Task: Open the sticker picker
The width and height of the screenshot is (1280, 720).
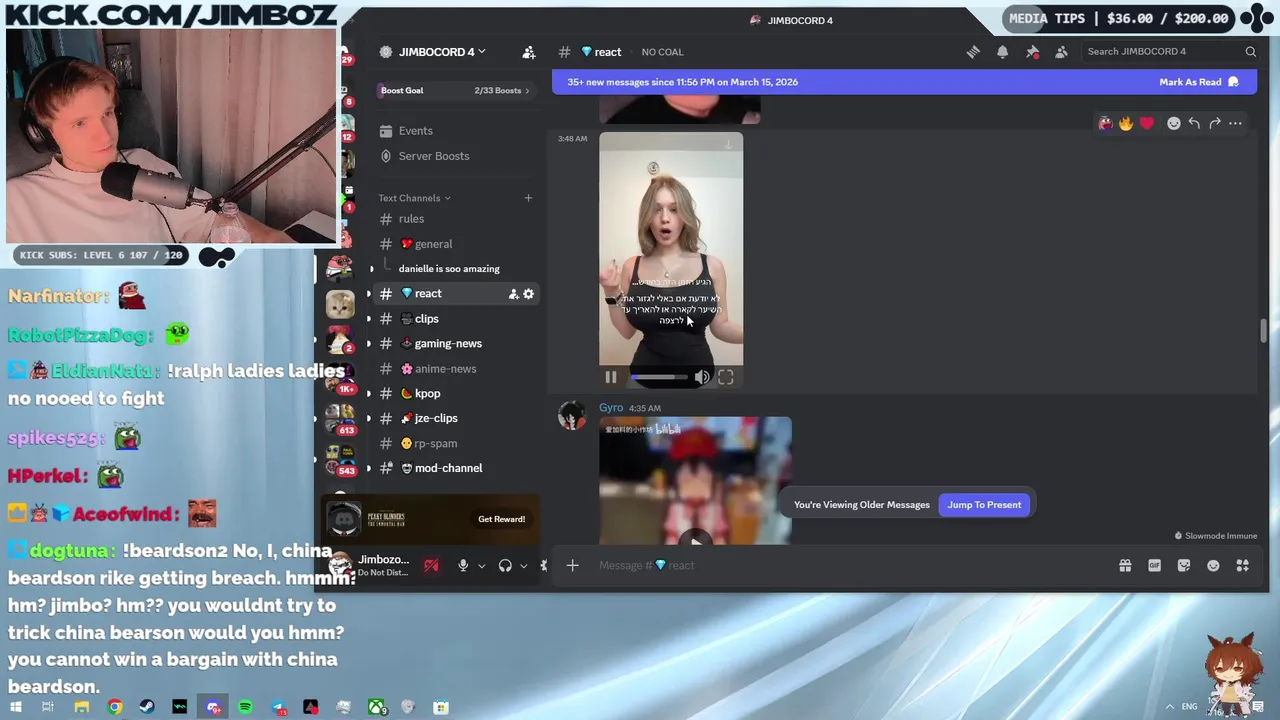Action: 1184,566
